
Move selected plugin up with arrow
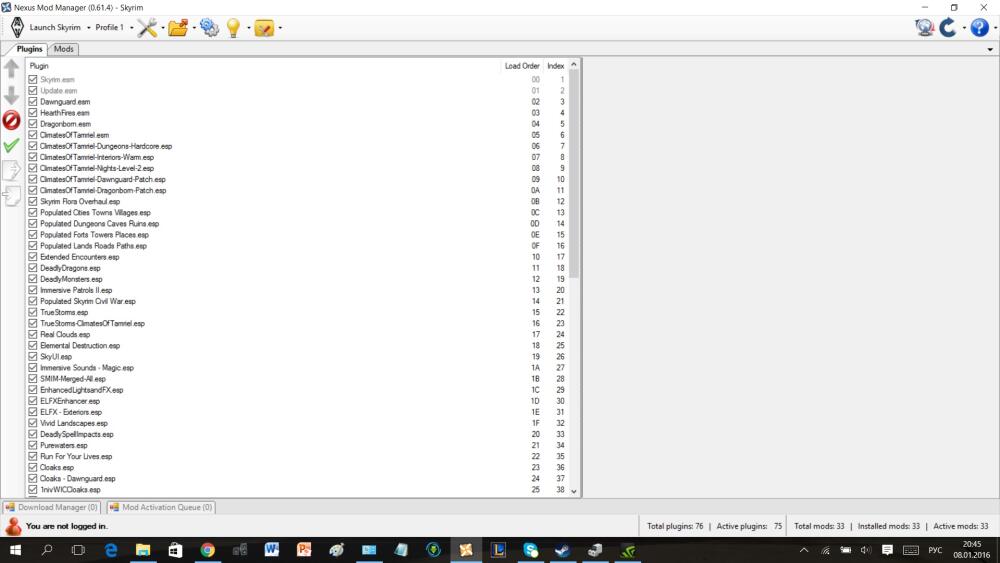[11, 69]
